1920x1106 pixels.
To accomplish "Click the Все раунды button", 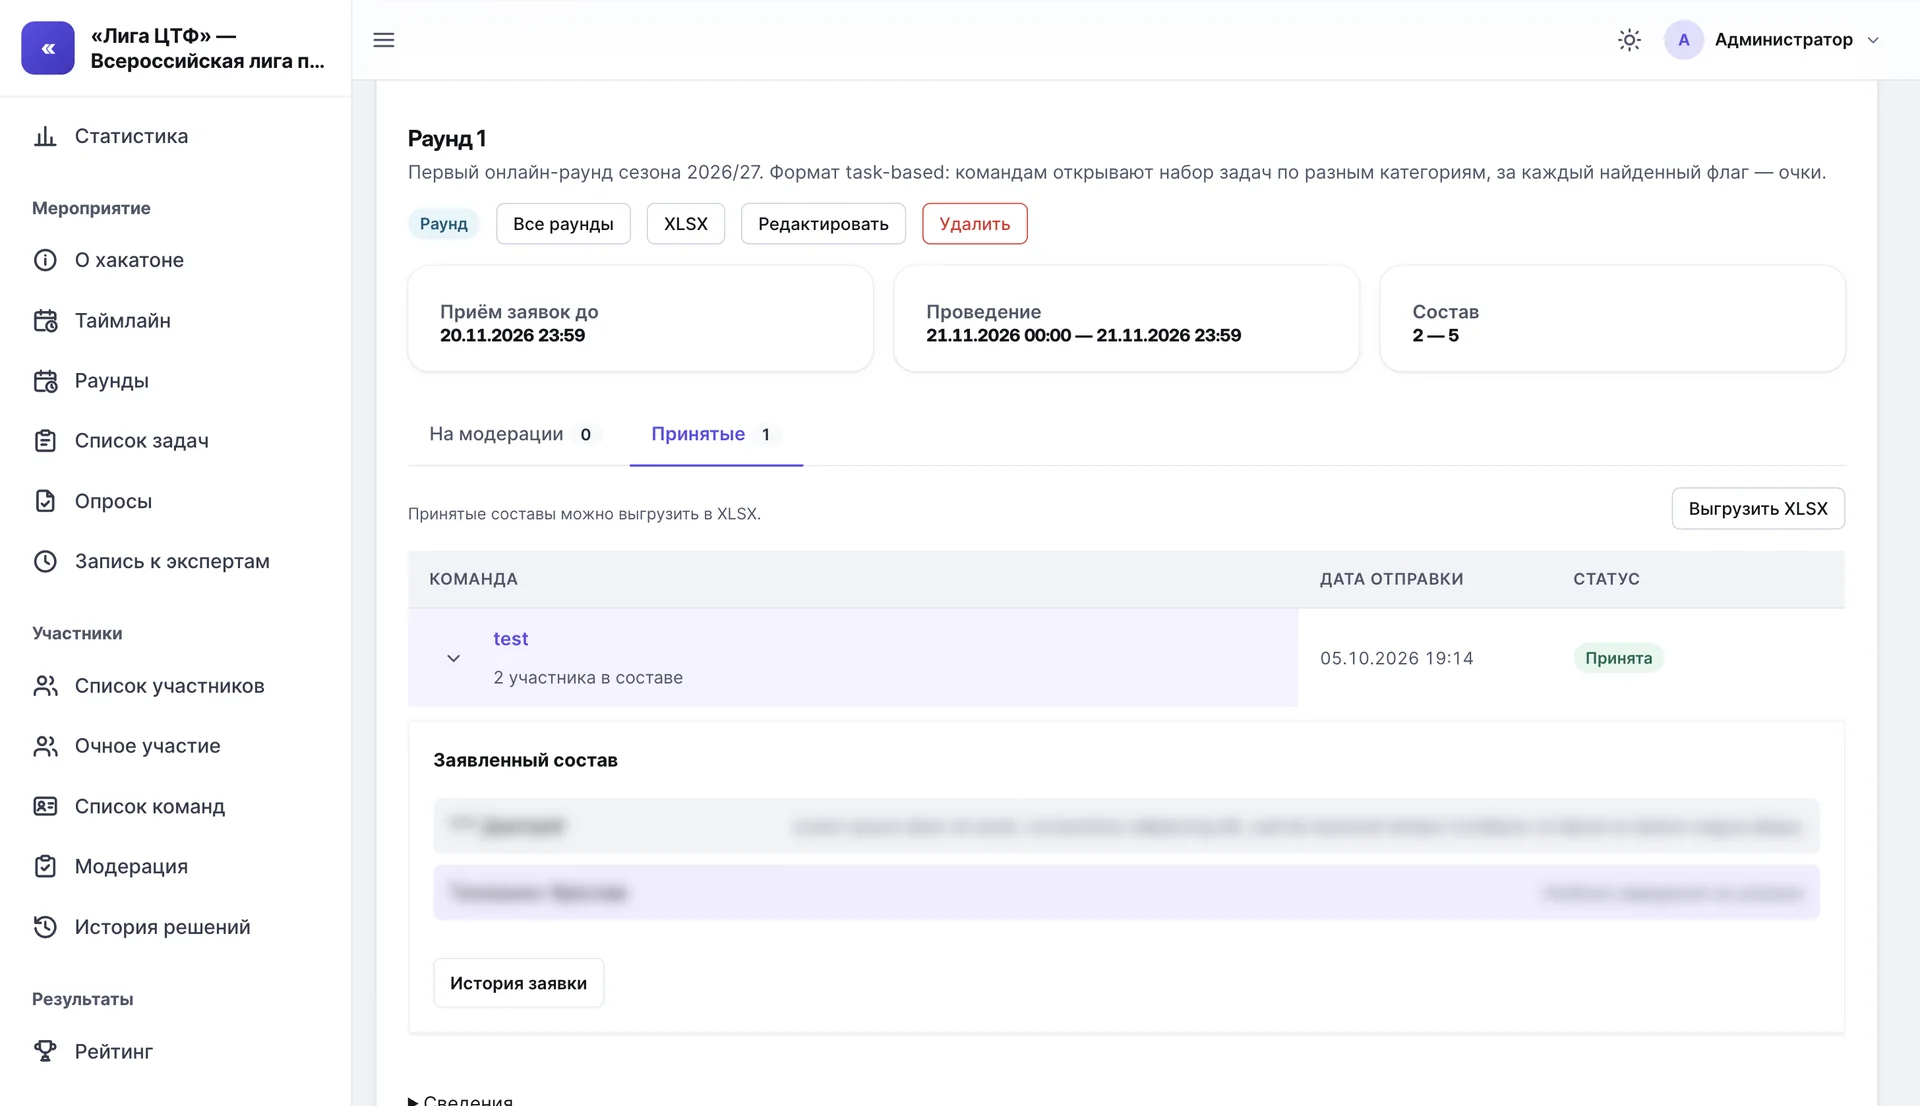I will 563,224.
